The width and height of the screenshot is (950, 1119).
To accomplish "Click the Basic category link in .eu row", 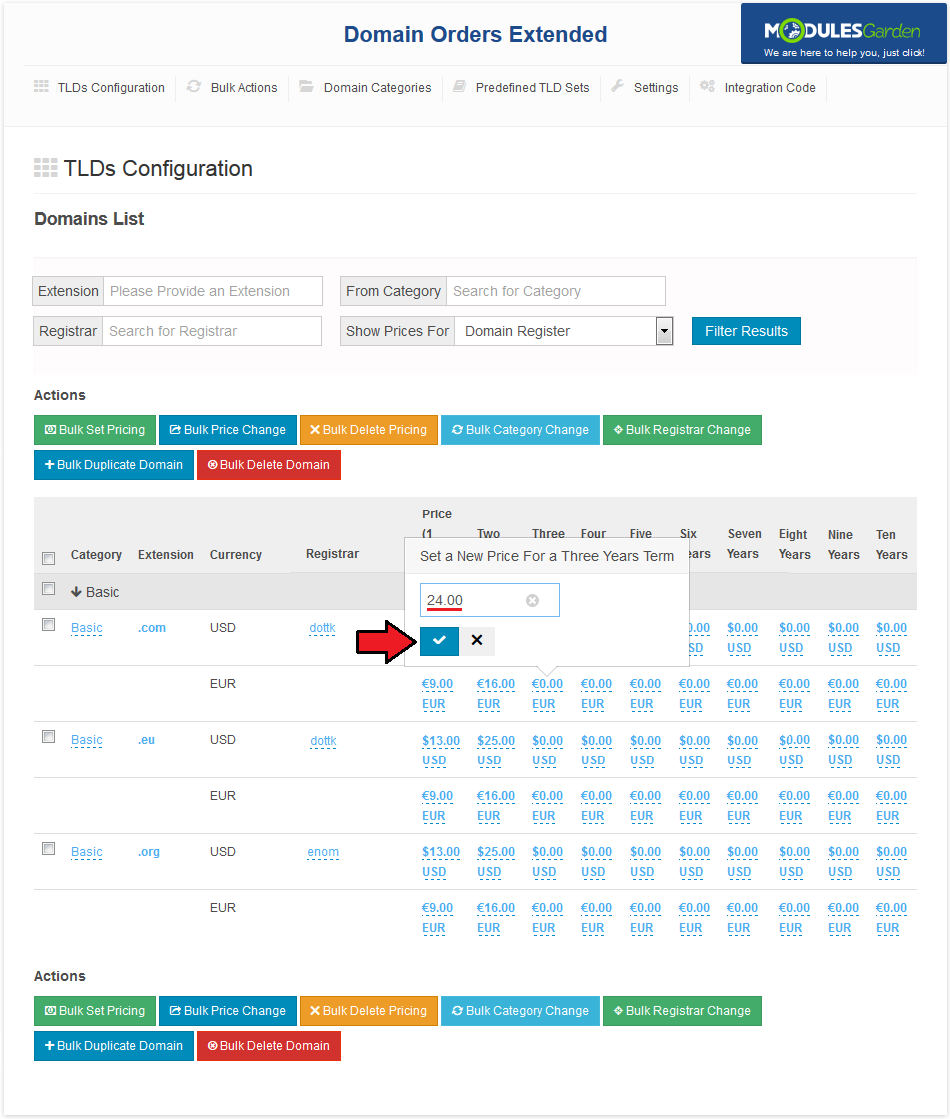I will (86, 740).
